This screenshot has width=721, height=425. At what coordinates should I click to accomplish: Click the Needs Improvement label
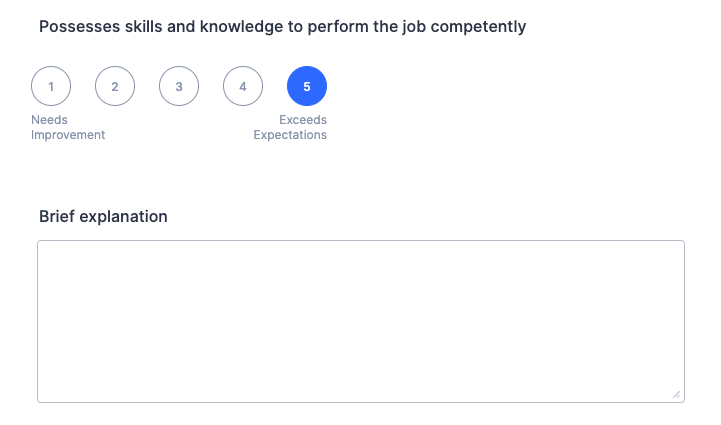pyautogui.click(x=67, y=127)
